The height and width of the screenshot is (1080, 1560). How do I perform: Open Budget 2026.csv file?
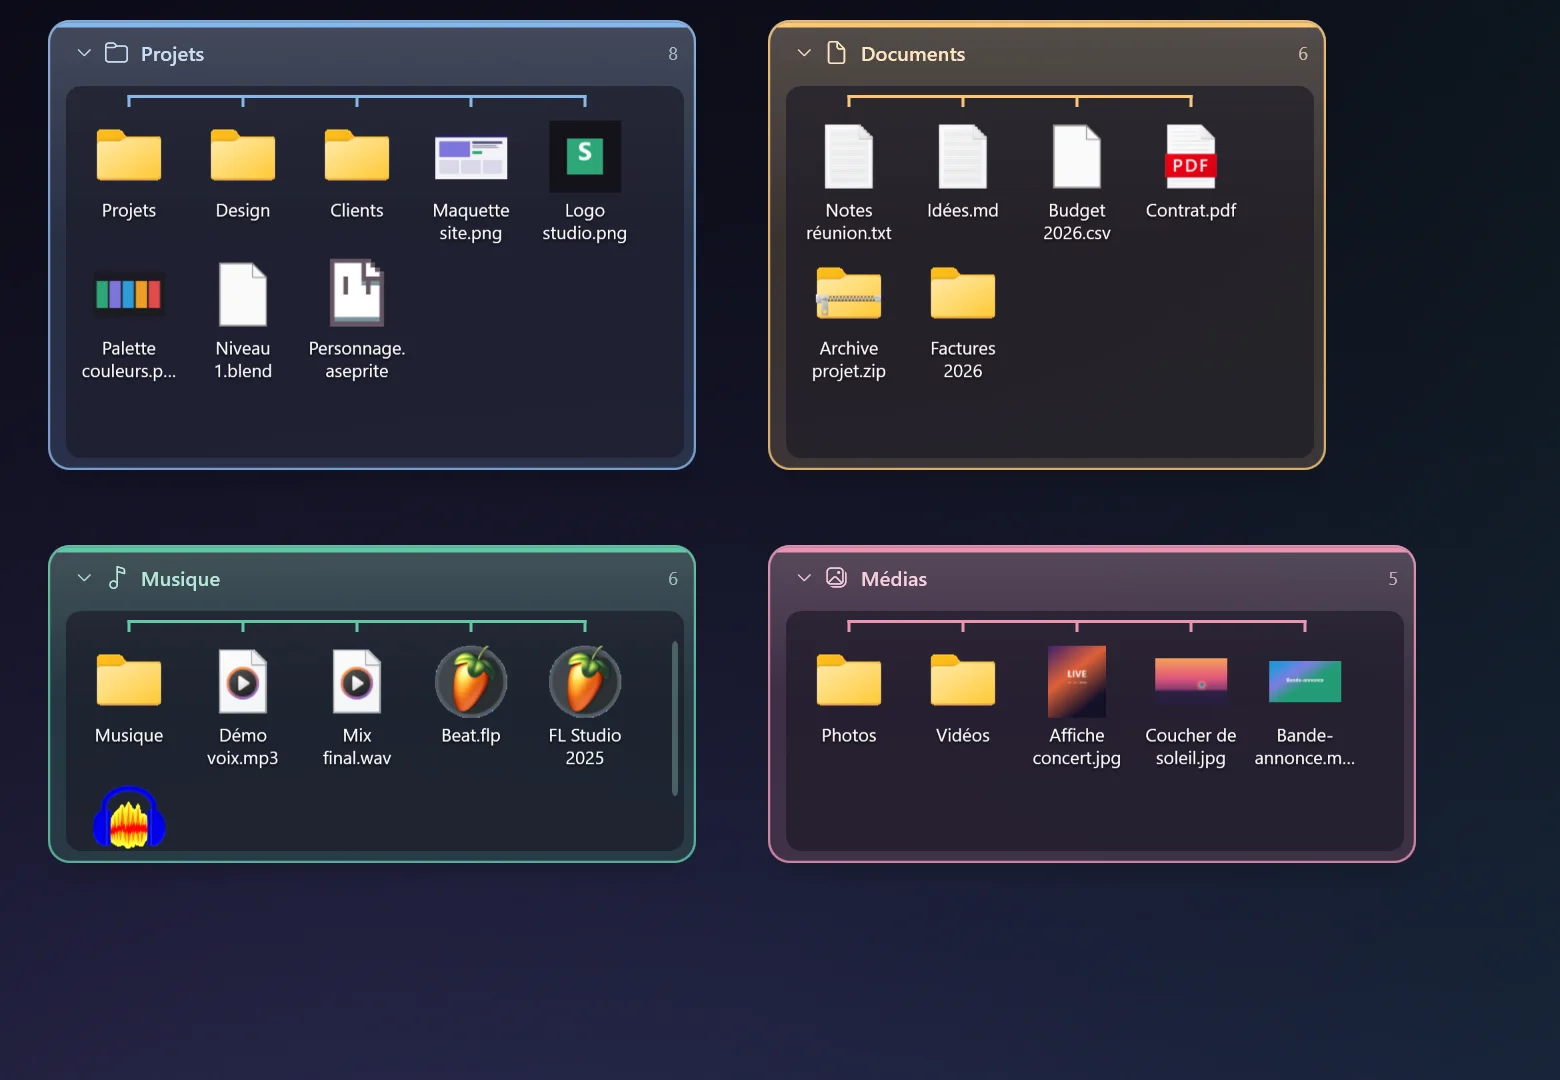(x=1077, y=157)
